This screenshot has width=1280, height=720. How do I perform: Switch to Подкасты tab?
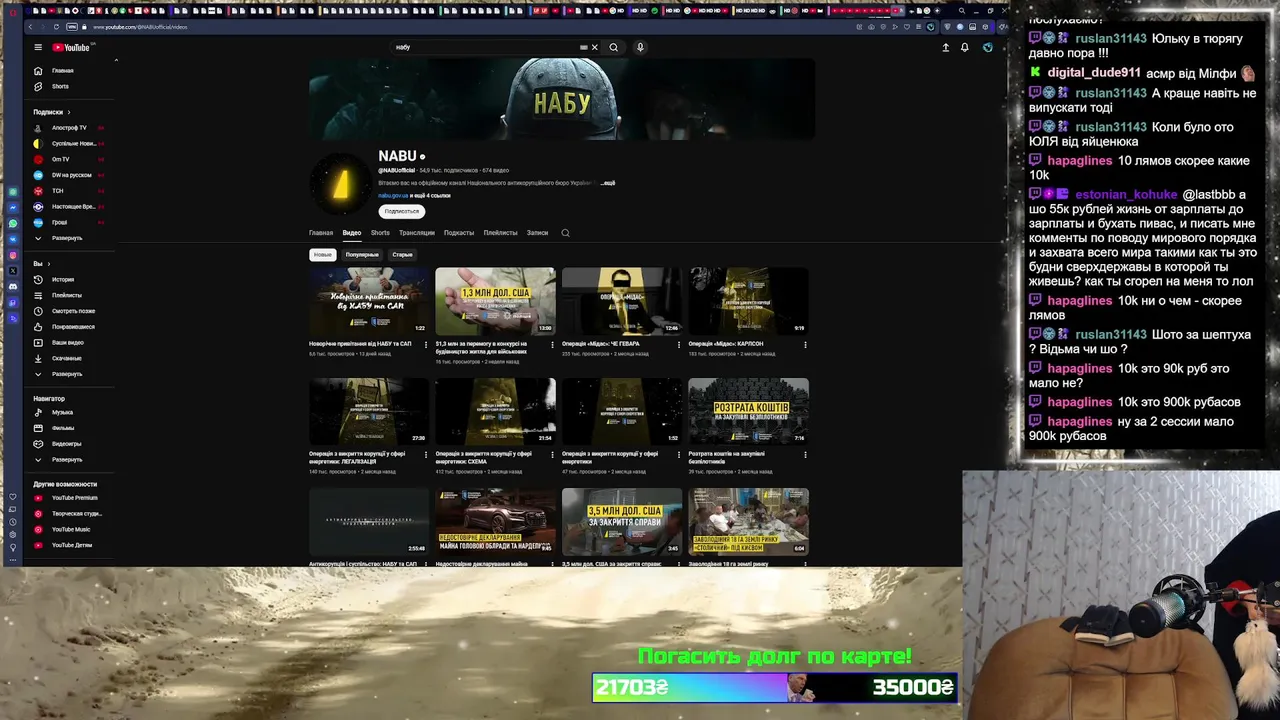pyautogui.click(x=459, y=233)
